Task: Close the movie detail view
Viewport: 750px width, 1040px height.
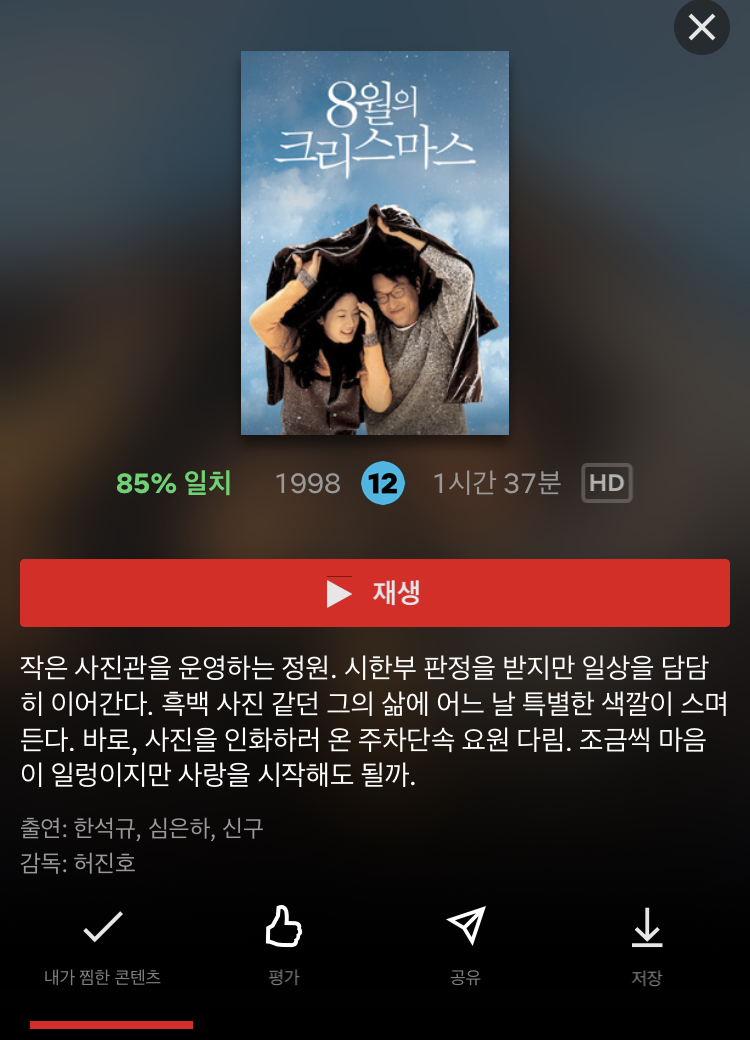Action: point(702,28)
